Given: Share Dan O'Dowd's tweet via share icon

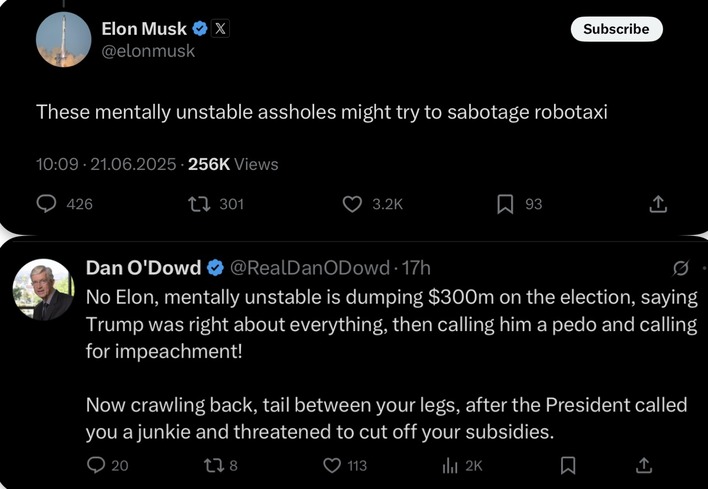Looking at the screenshot, I should click(645, 465).
